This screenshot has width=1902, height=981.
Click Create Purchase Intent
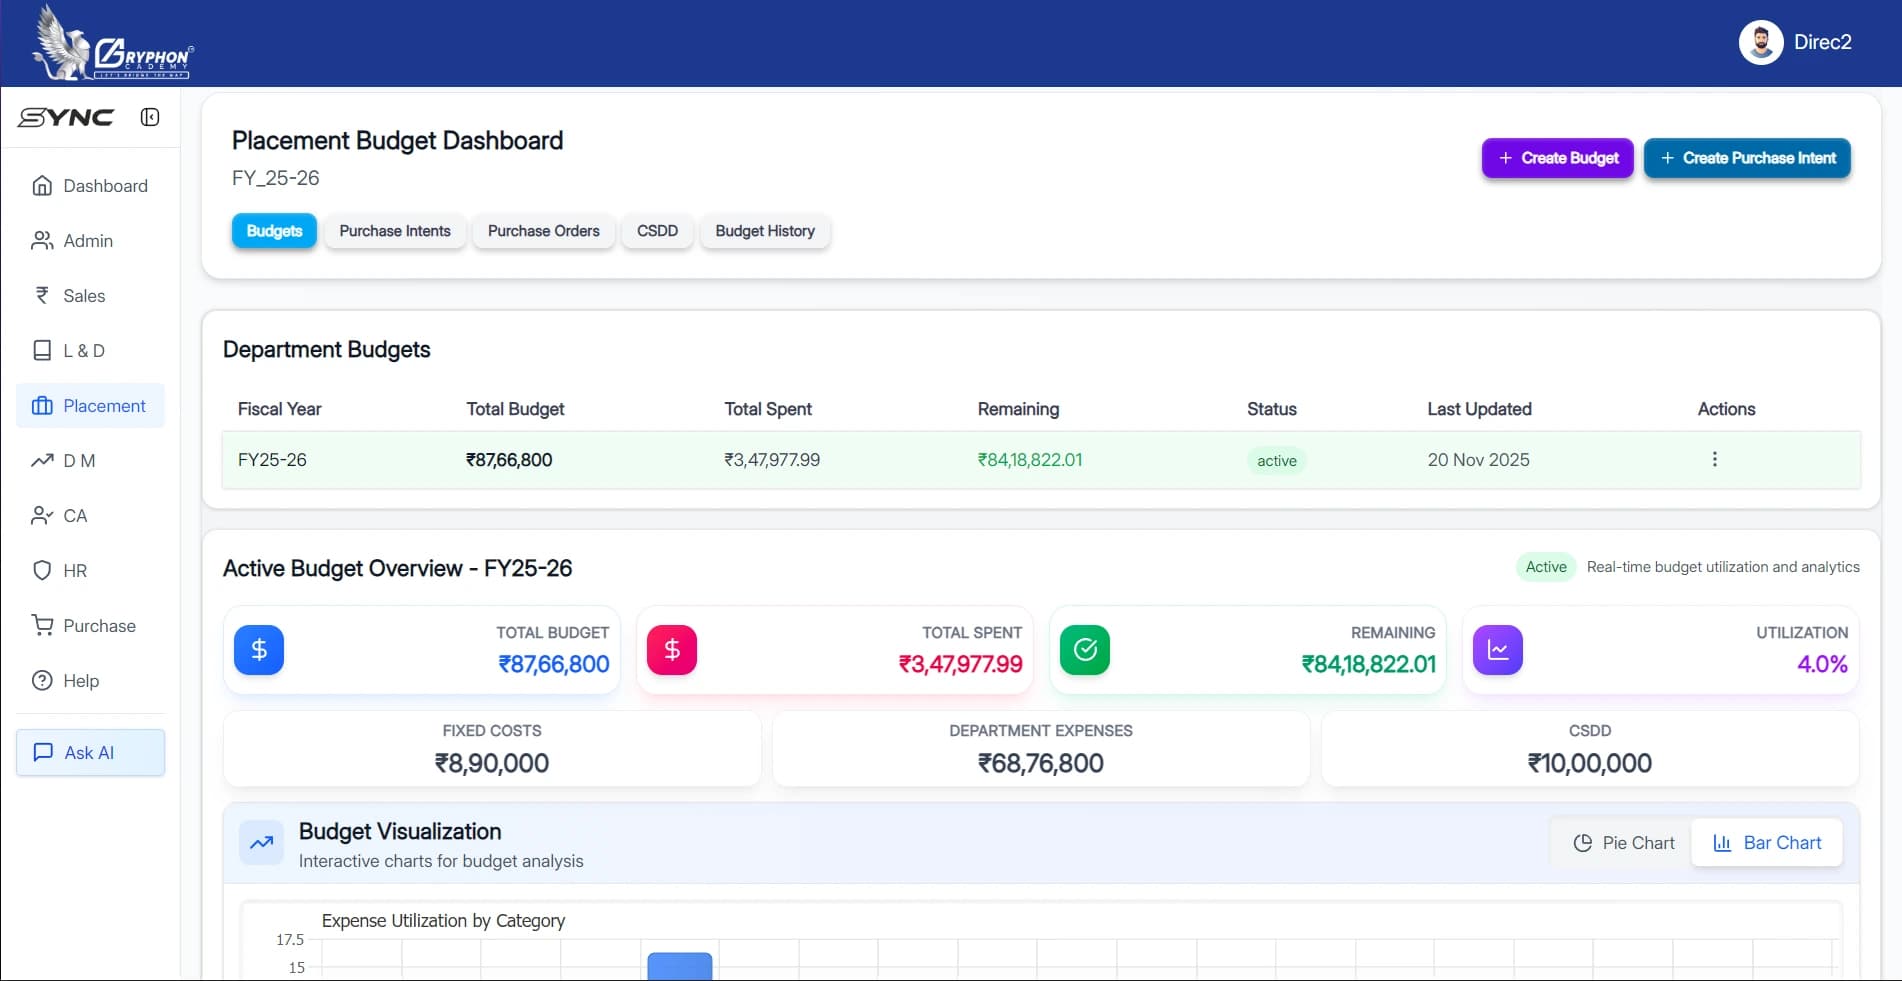[x=1747, y=157]
